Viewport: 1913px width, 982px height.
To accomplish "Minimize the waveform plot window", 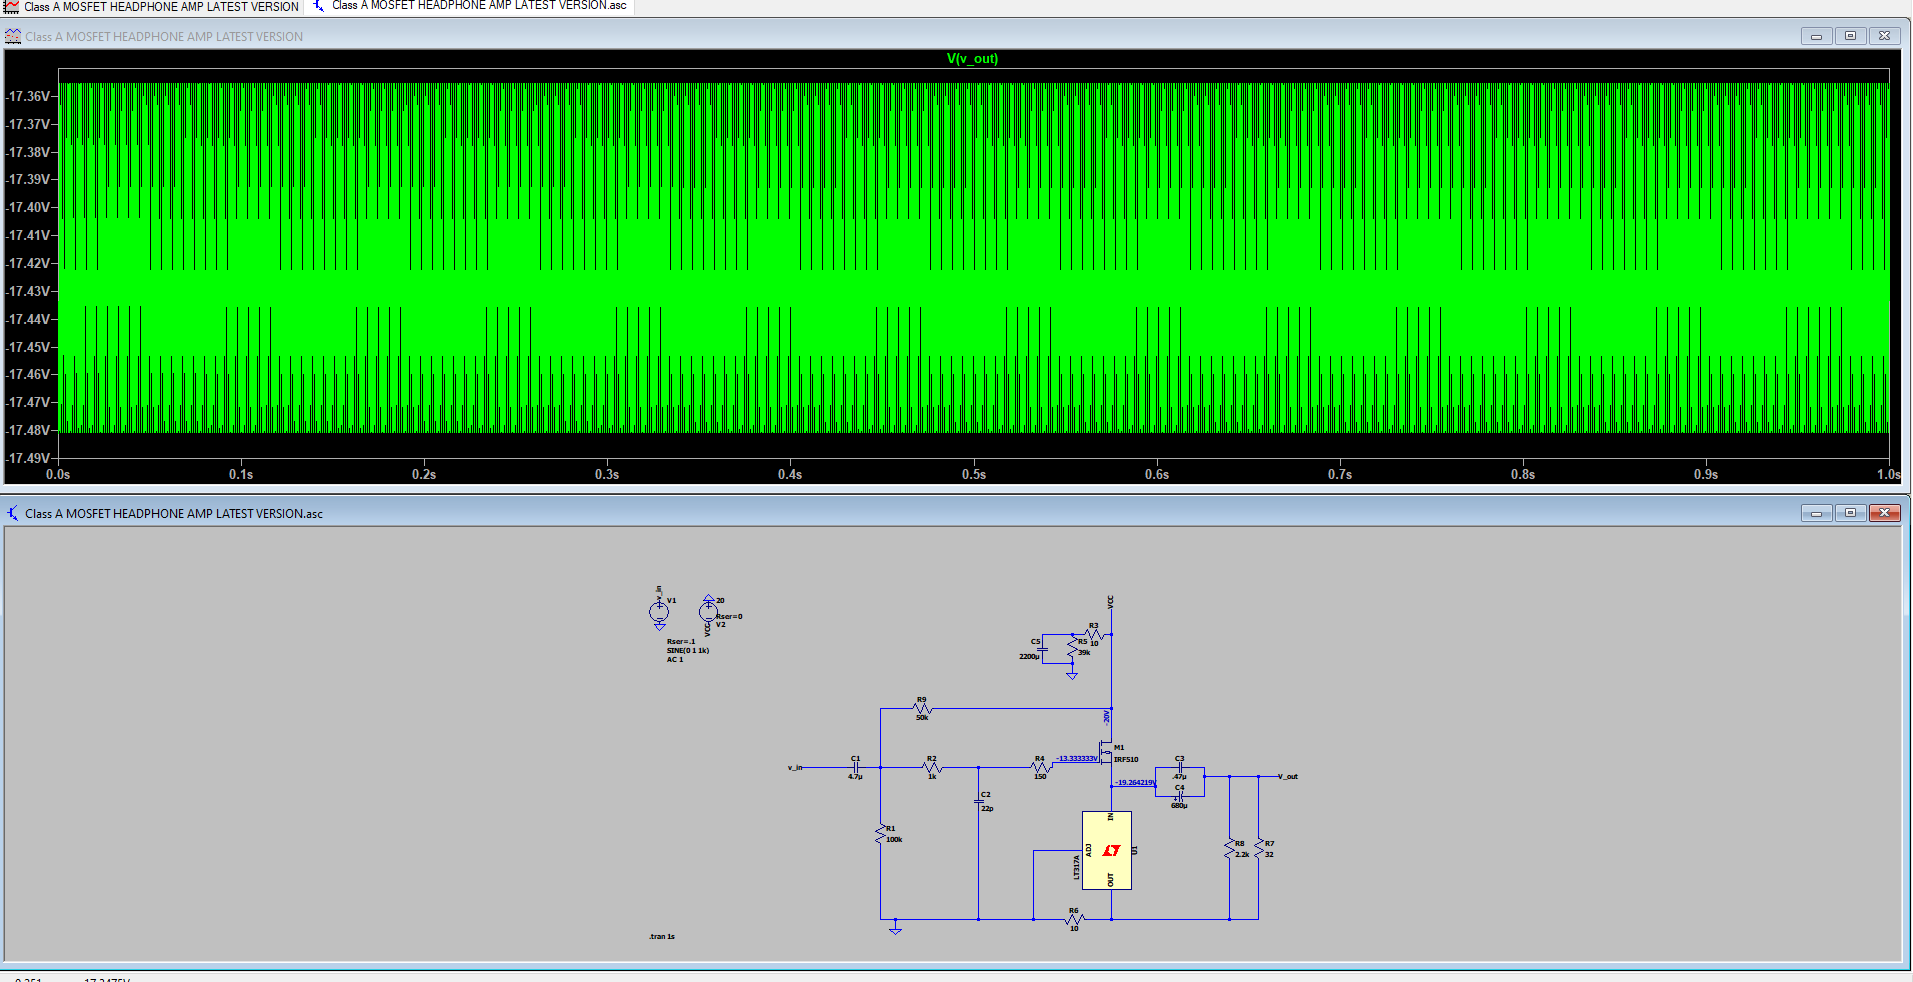I will pyautogui.click(x=1816, y=36).
